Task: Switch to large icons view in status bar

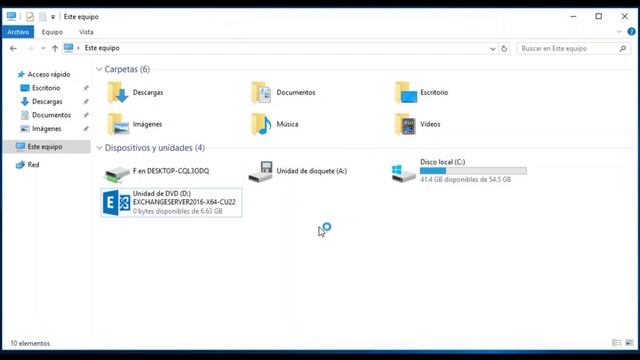Action: point(629,343)
